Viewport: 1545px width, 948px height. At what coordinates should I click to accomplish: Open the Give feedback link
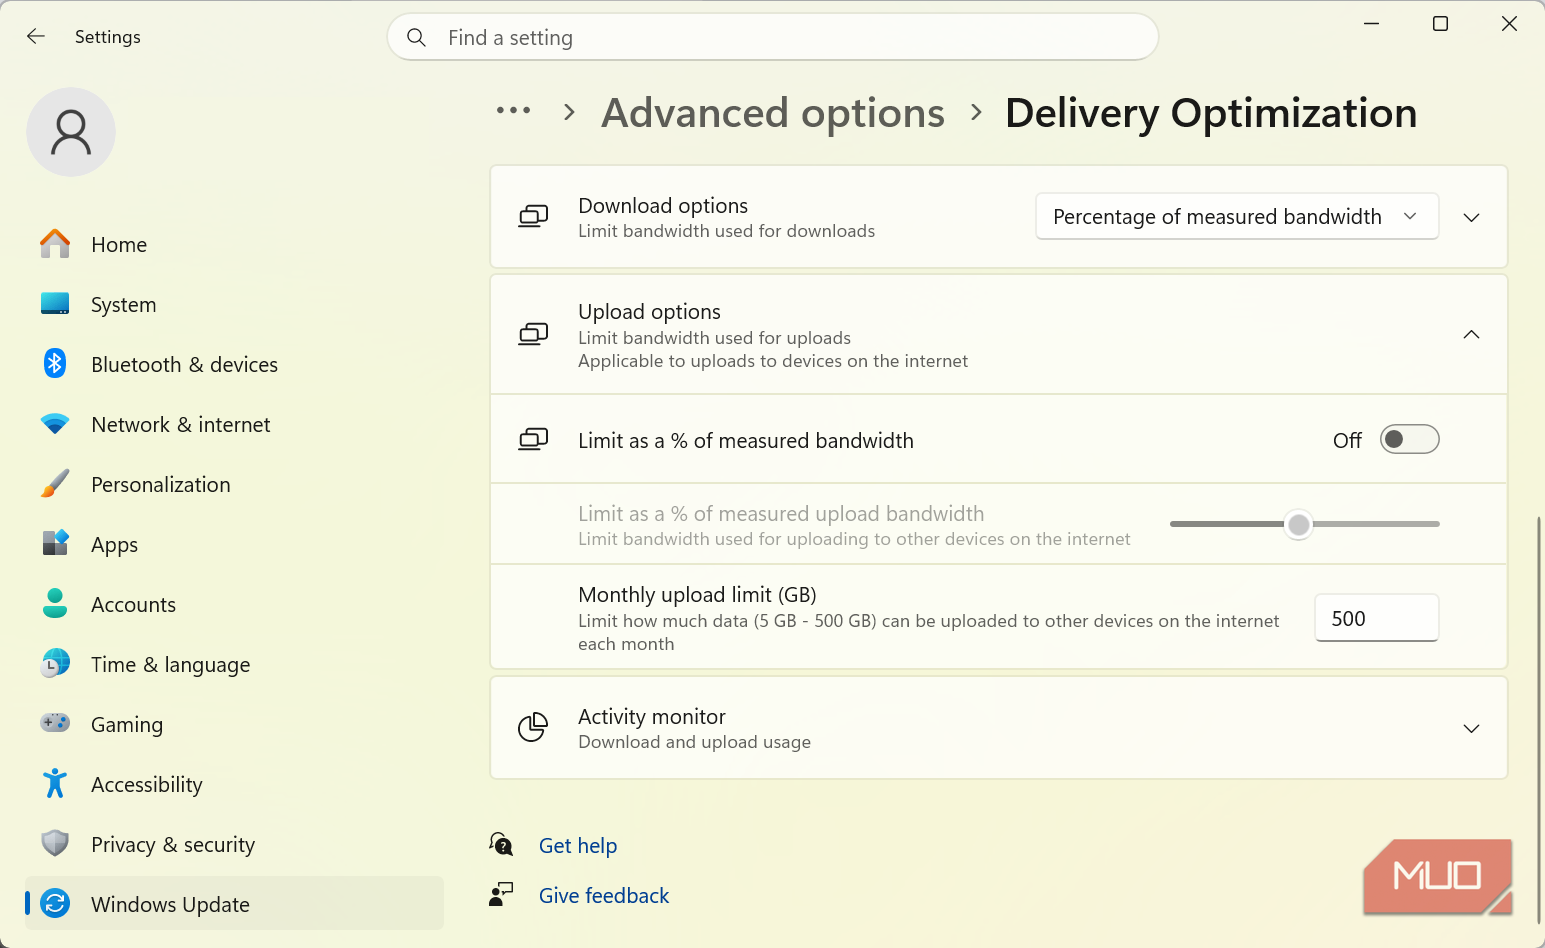[x=604, y=896]
